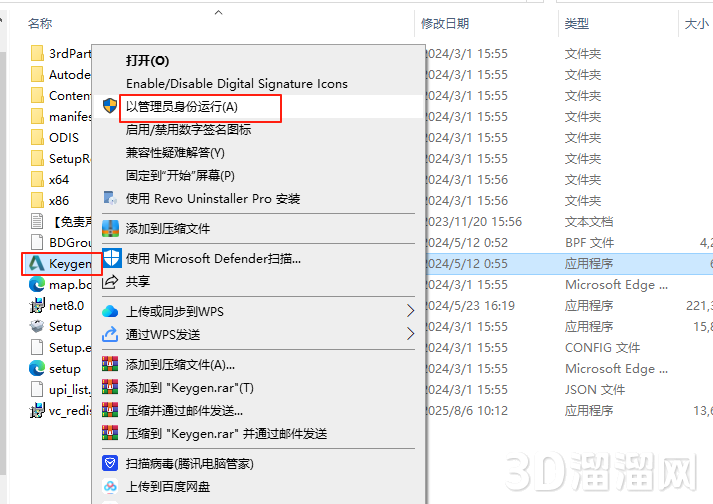Choose 使用 Revo Uninstaller Pro 安装
Viewport: 713px width, 504px height.
[x=213, y=198]
